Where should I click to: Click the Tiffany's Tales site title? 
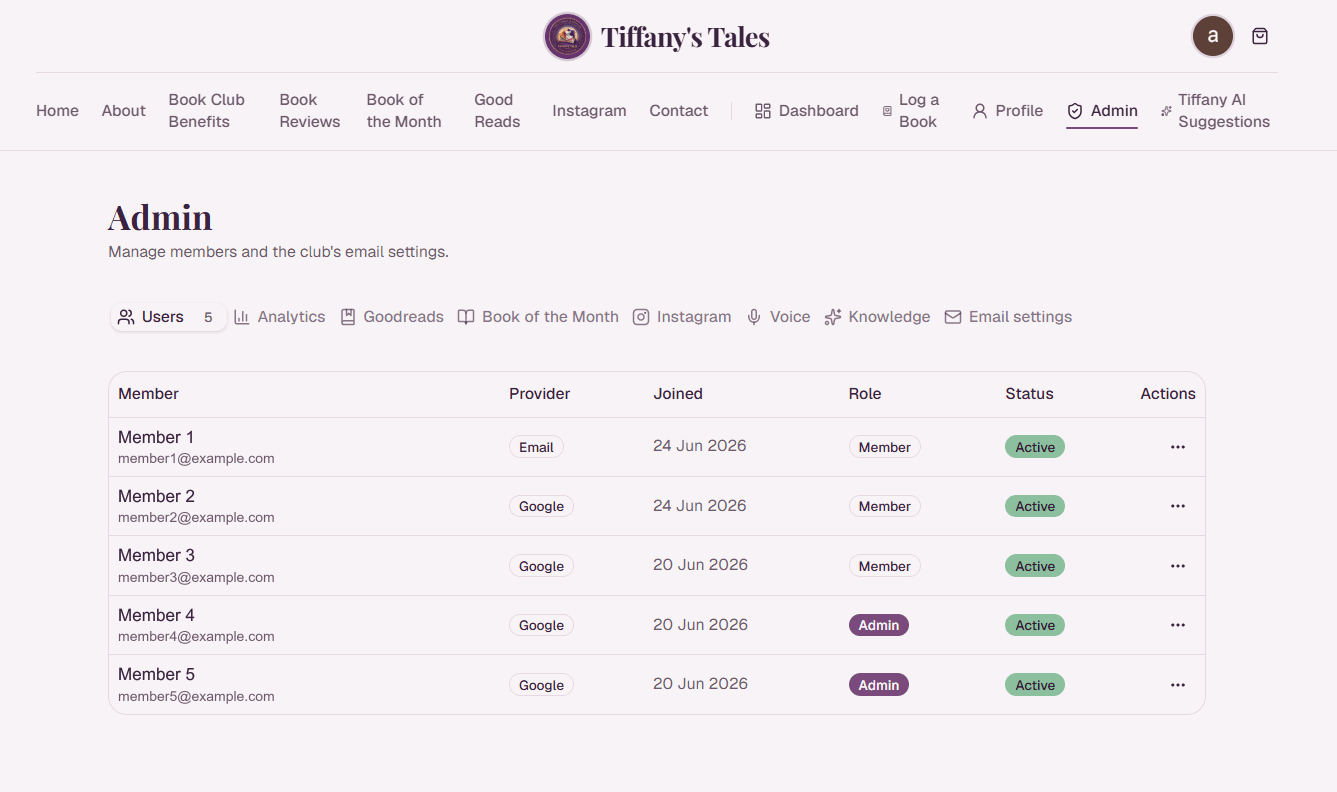(x=685, y=38)
